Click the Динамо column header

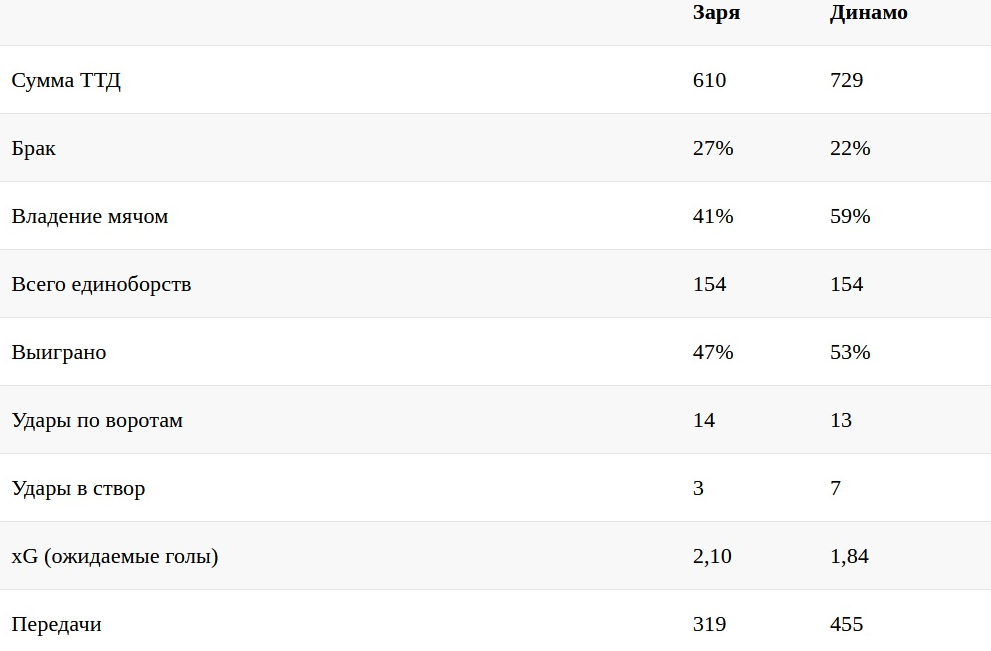[868, 13]
